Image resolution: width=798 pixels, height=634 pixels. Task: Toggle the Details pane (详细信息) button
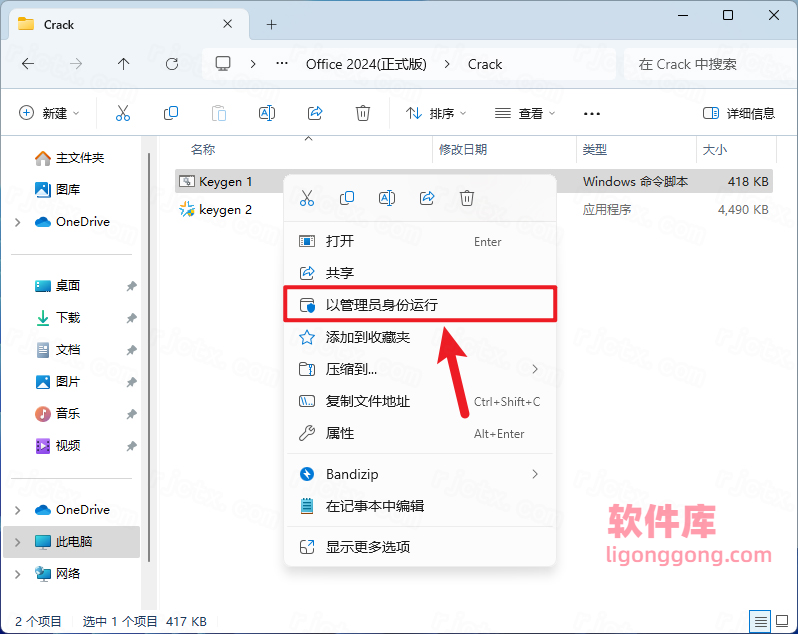(738, 113)
